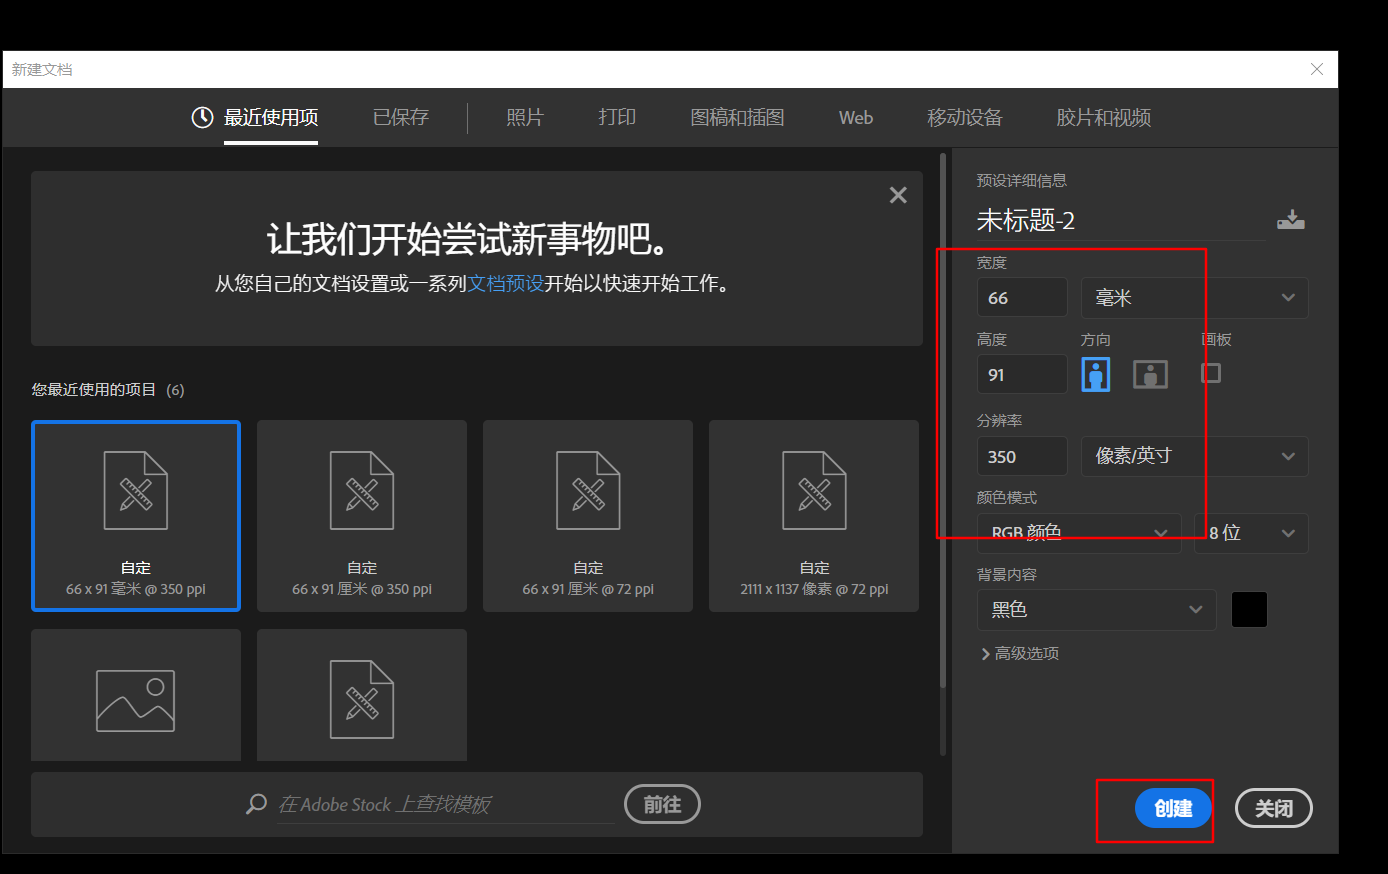Dismiss the welcome banner with its X
1388x874 pixels.
tap(898, 195)
